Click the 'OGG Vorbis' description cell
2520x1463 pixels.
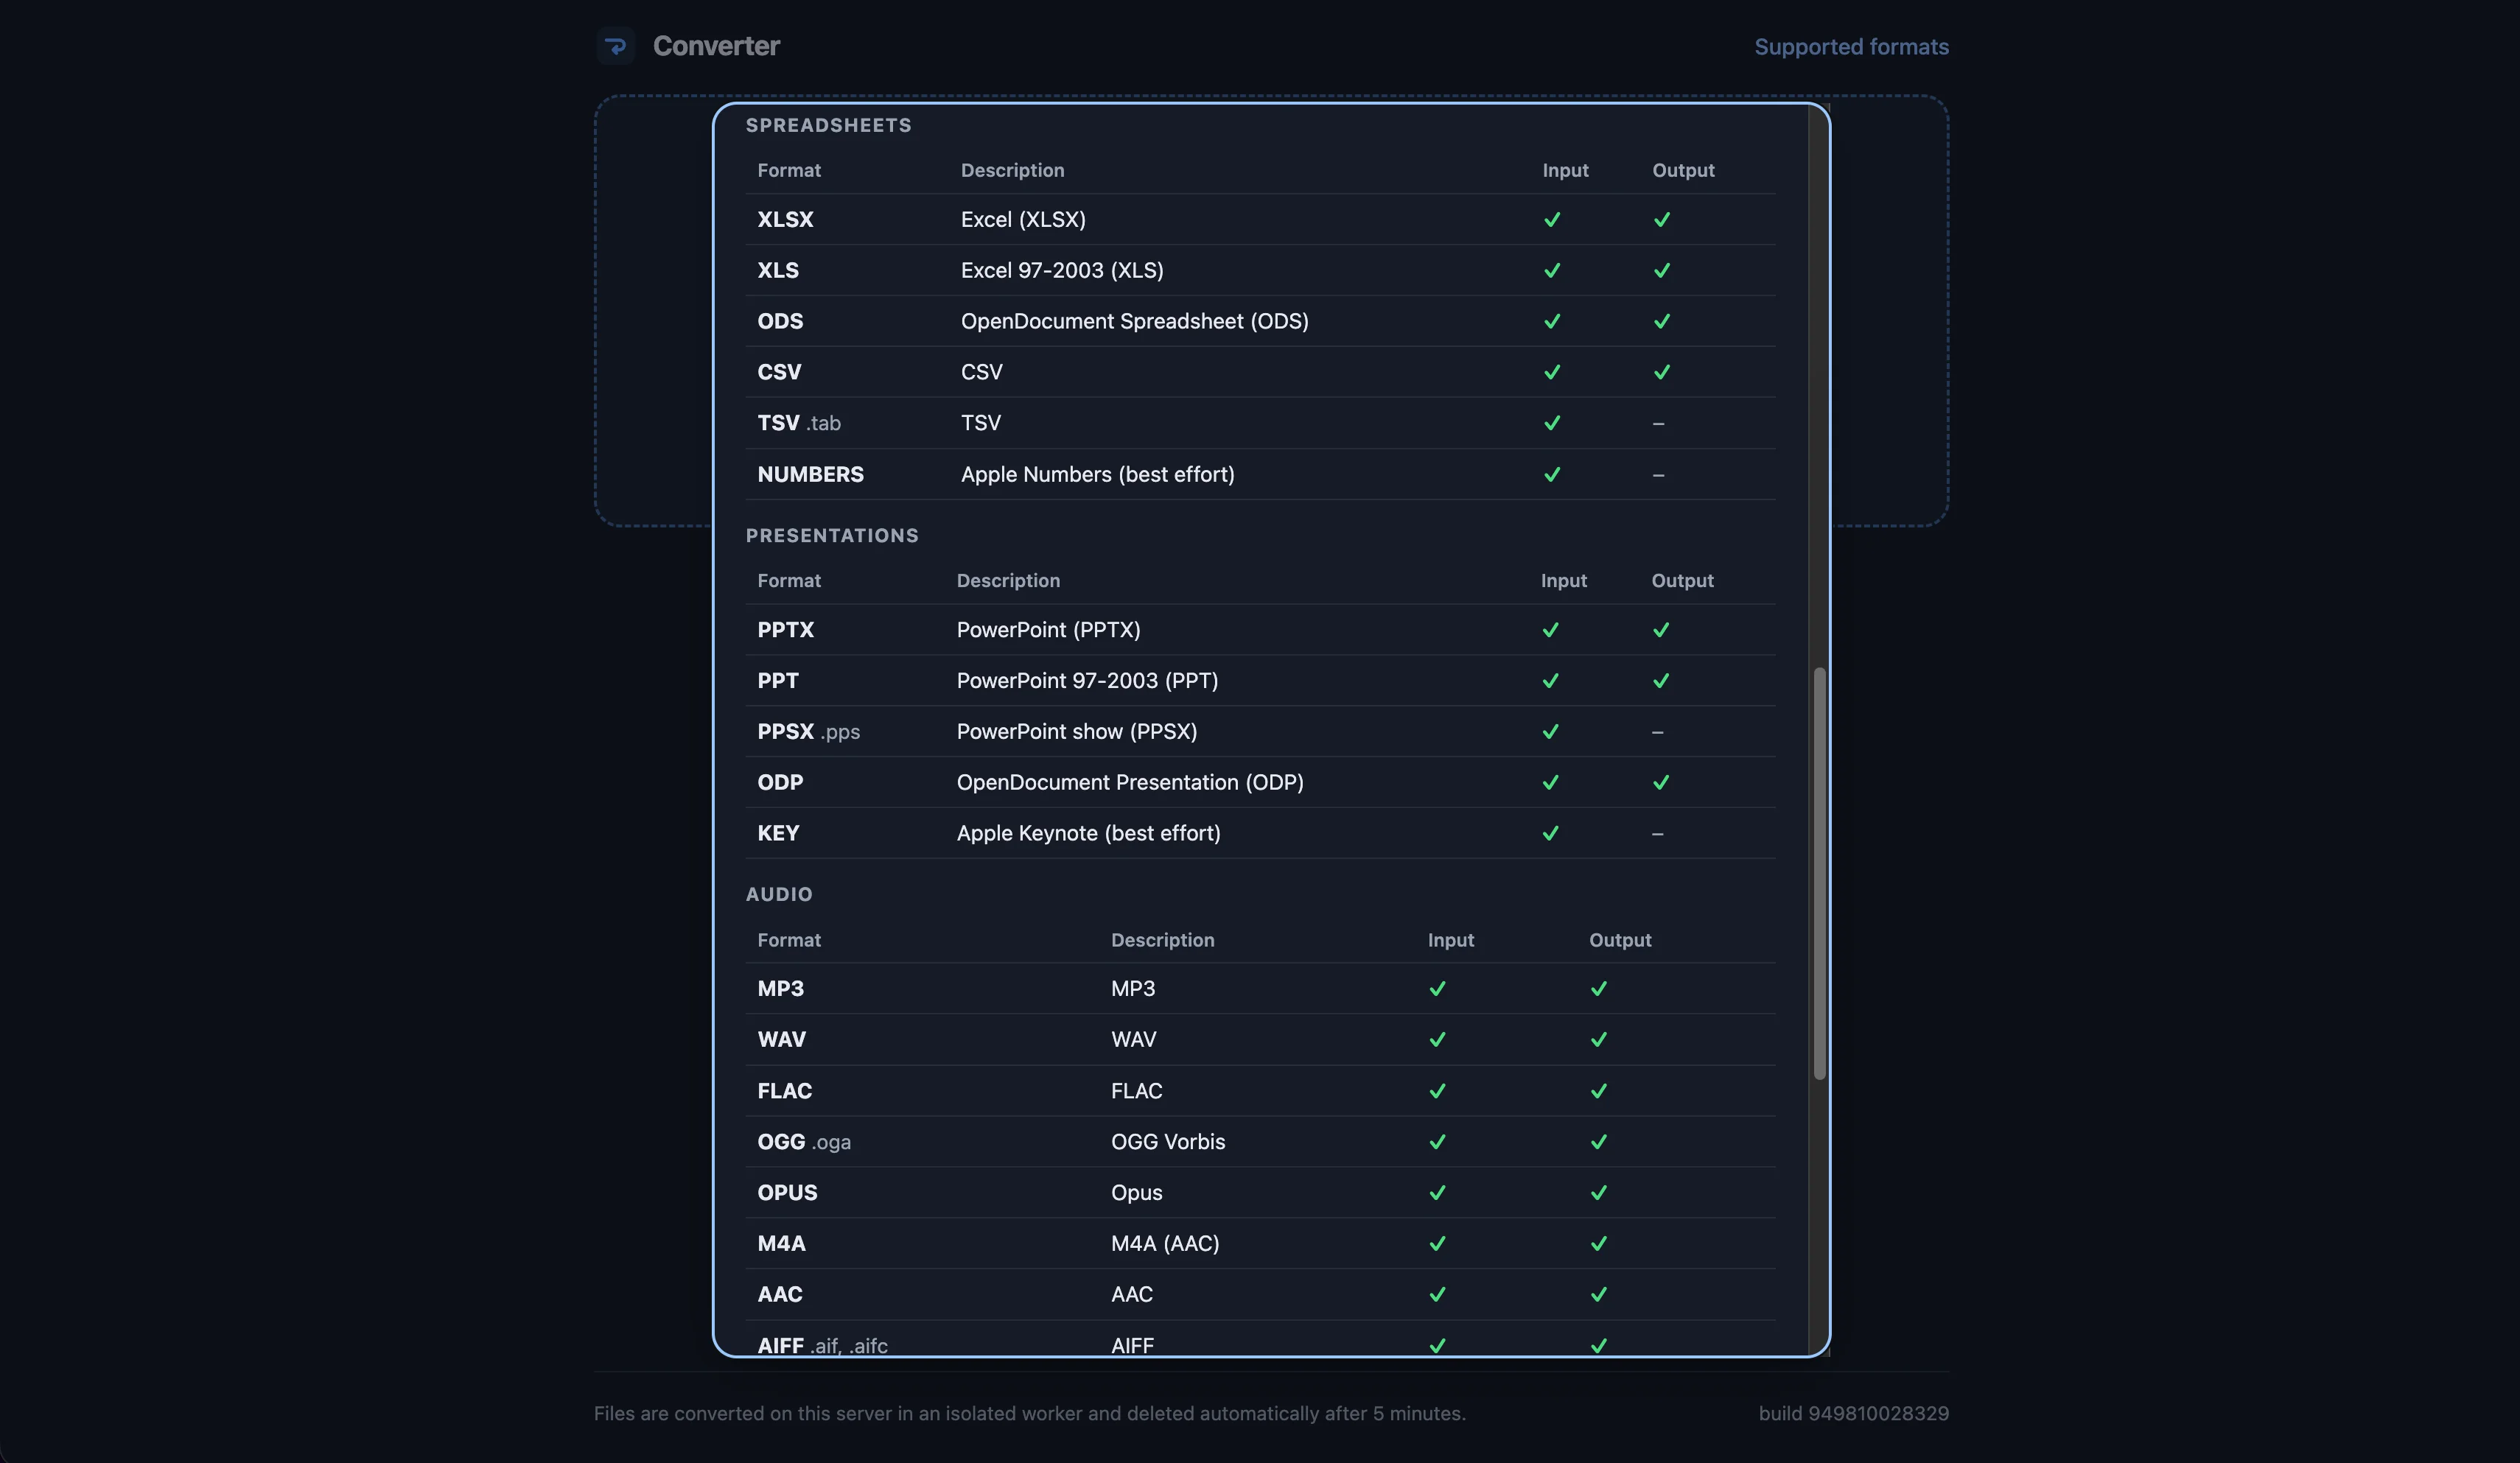(x=1168, y=1142)
